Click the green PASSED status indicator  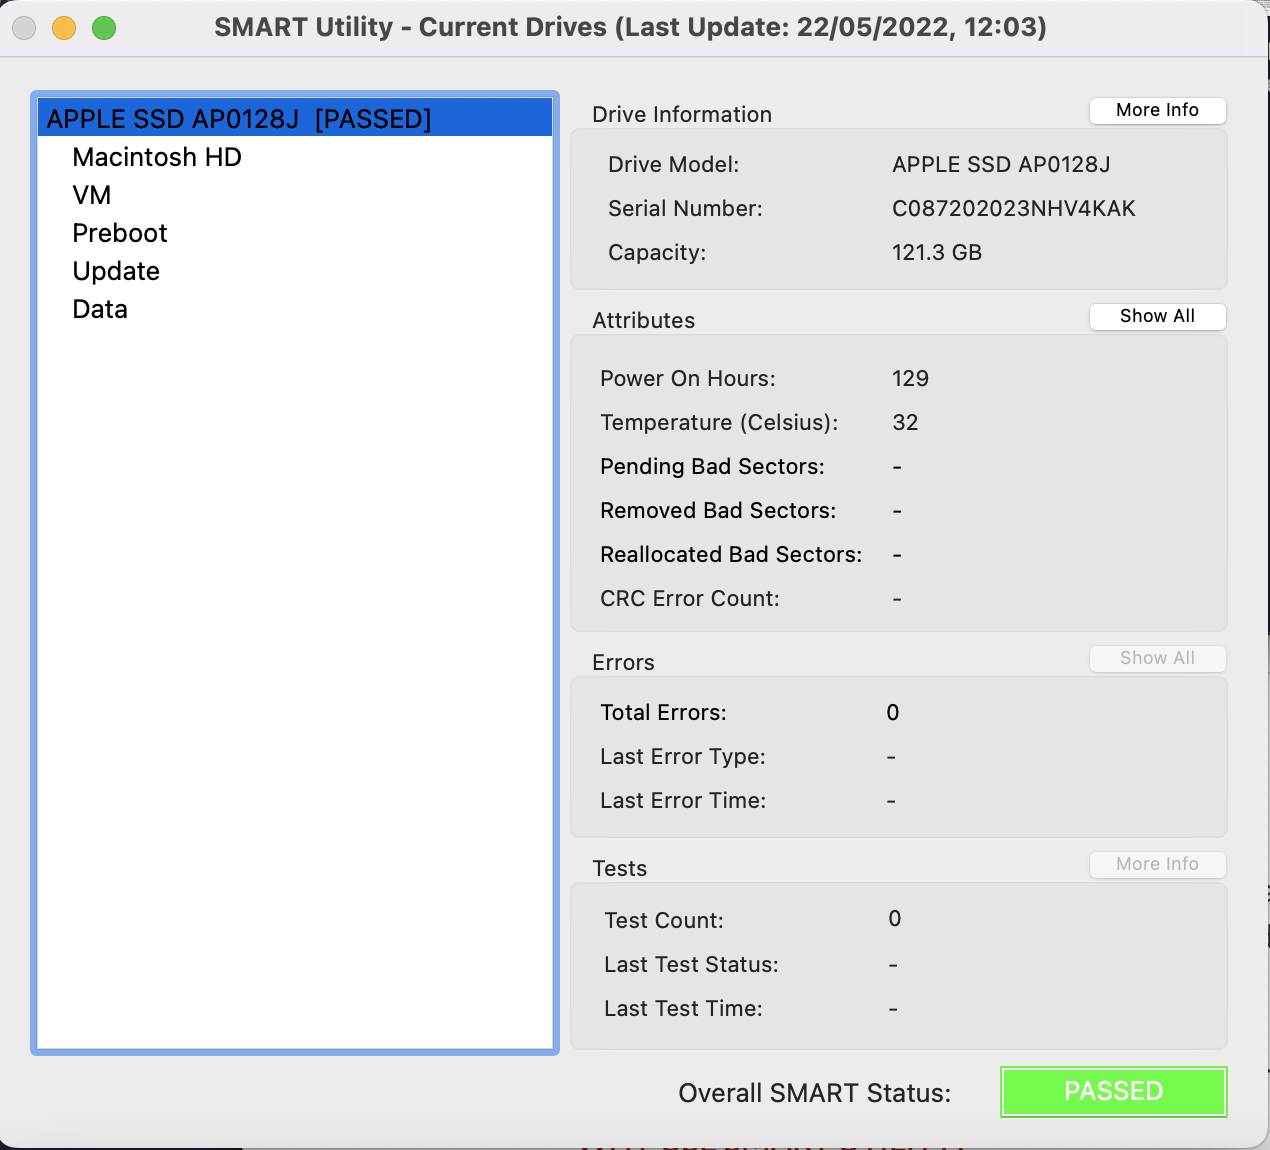tap(1114, 1091)
